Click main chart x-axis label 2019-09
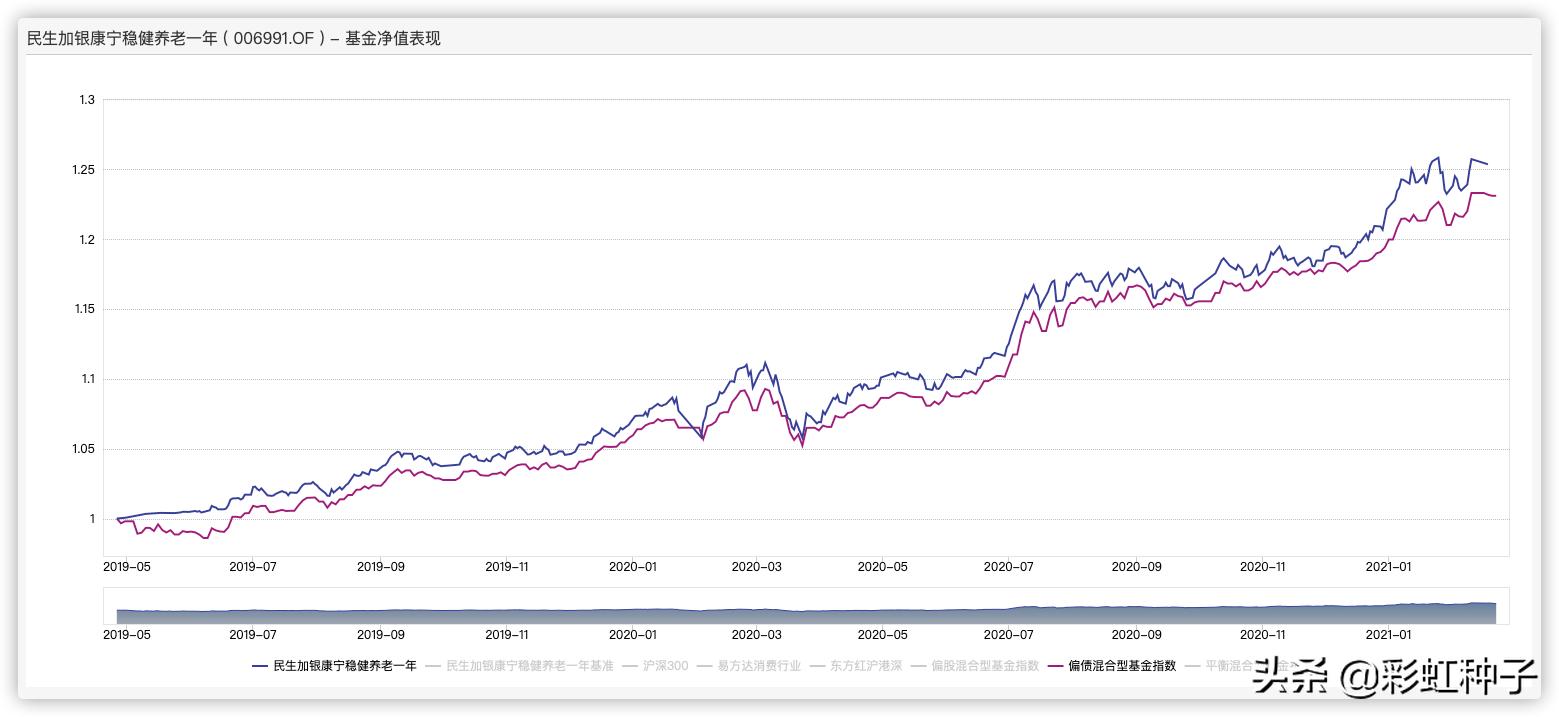1559x717 pixels. pyautogui.click(x=380, y=567)
